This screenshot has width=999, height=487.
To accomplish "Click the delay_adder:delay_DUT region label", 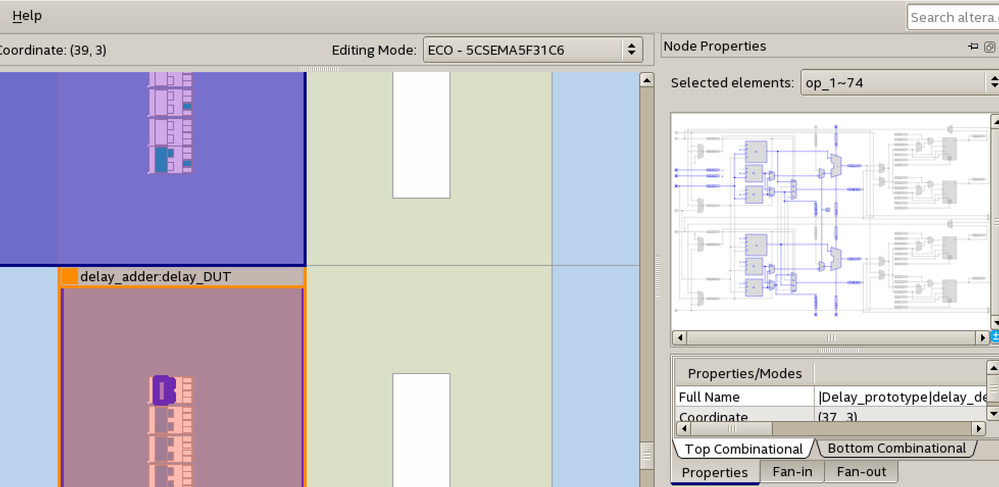I will pyautogui.click(x=155, y=277).
